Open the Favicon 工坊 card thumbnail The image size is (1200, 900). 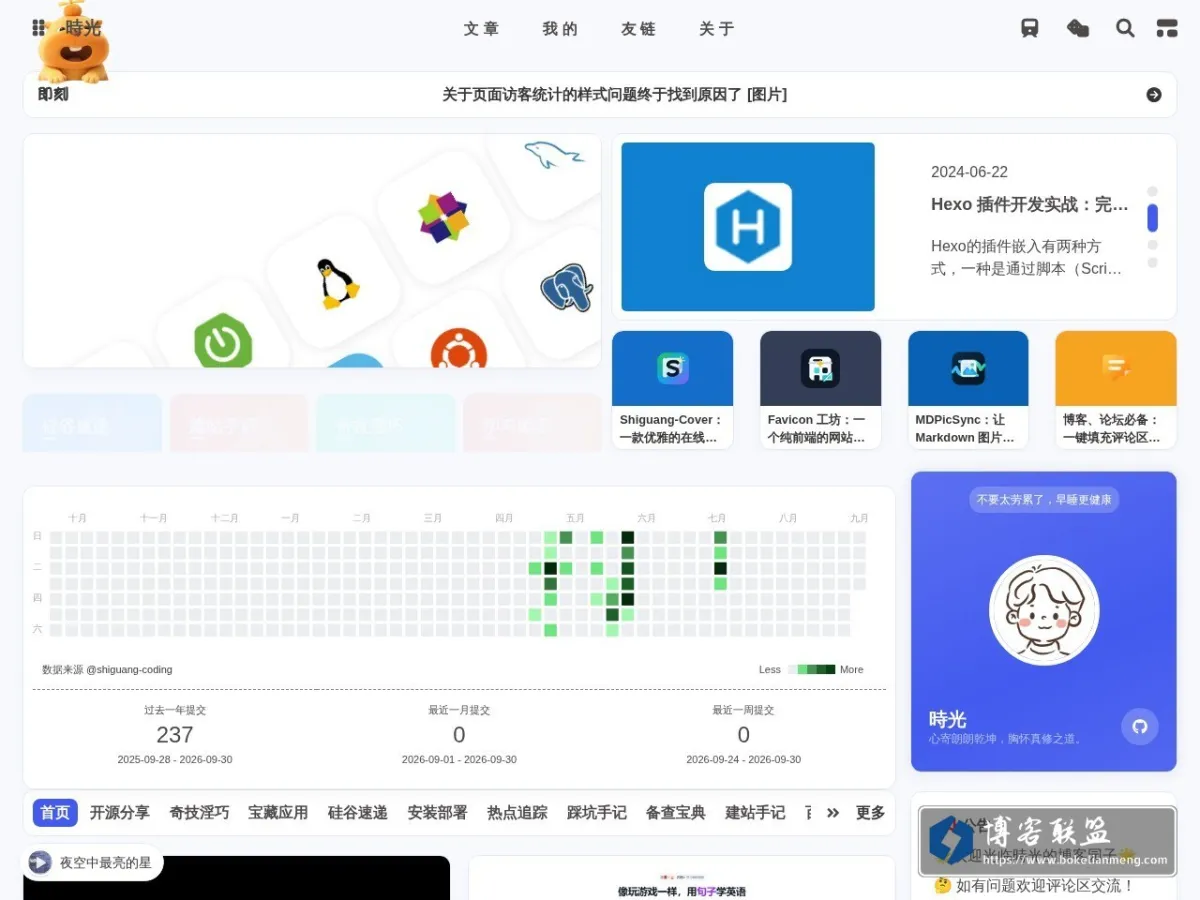pyautogui.click(x=820, y=368)
